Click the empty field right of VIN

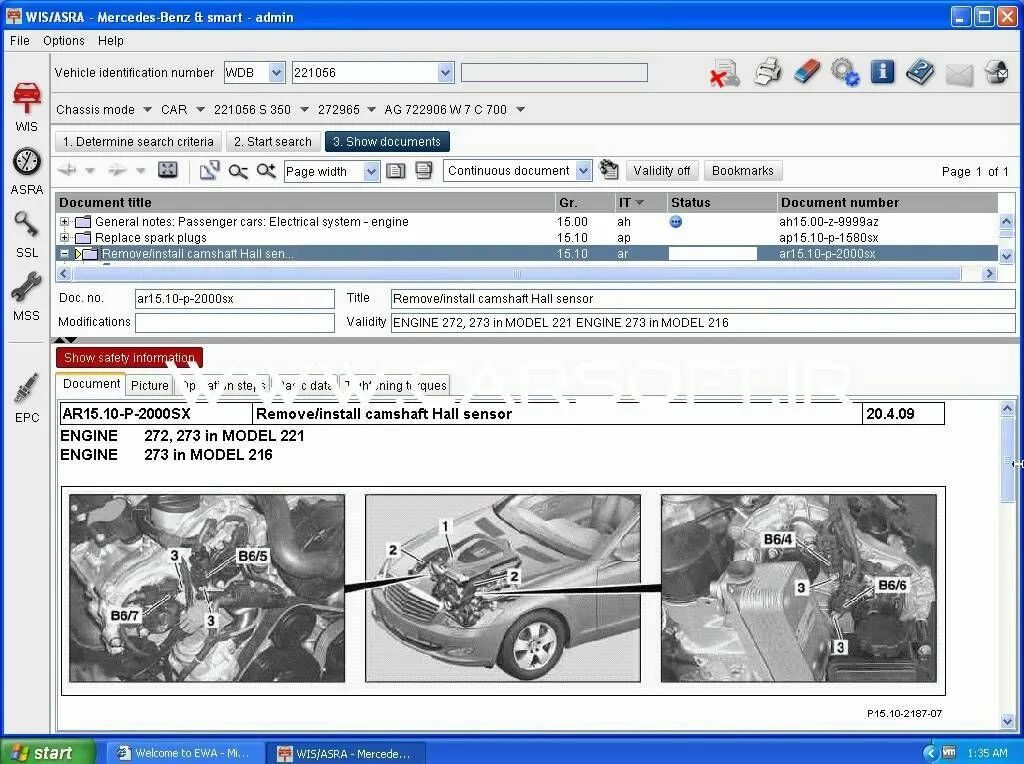pyautogui.click(x=554, y=72)
